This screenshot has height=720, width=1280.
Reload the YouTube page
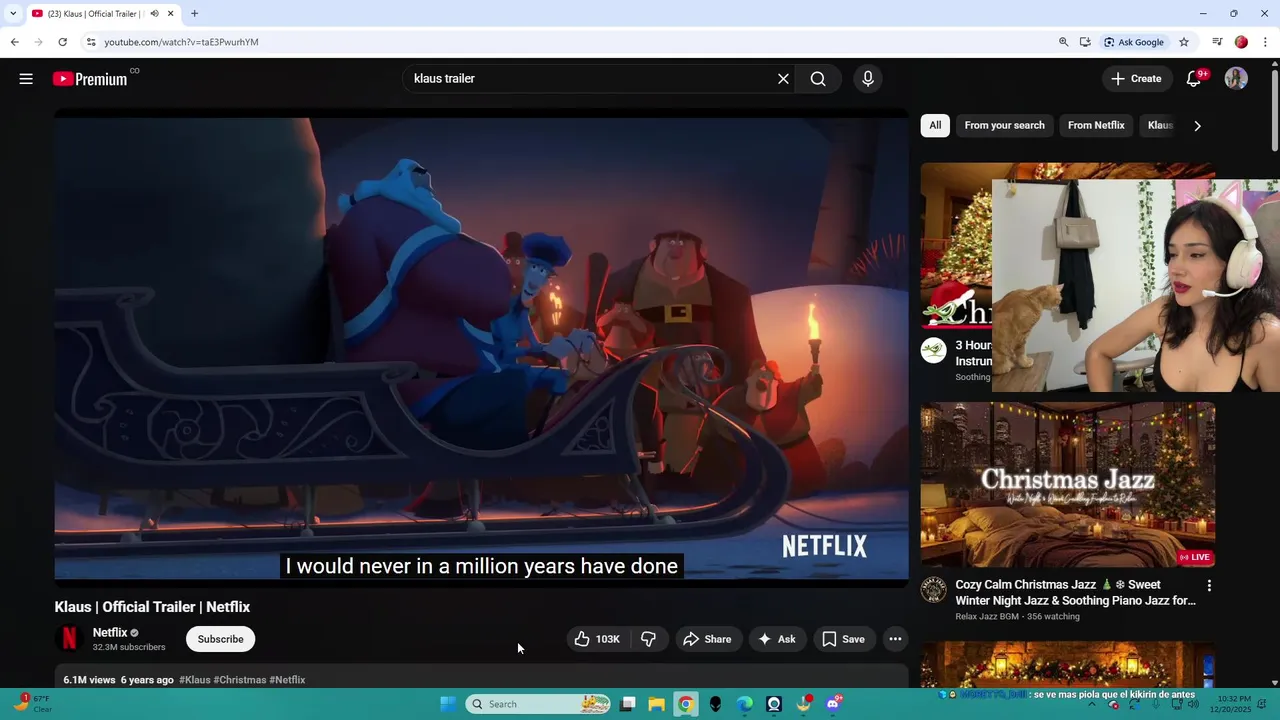coord(62,42)
